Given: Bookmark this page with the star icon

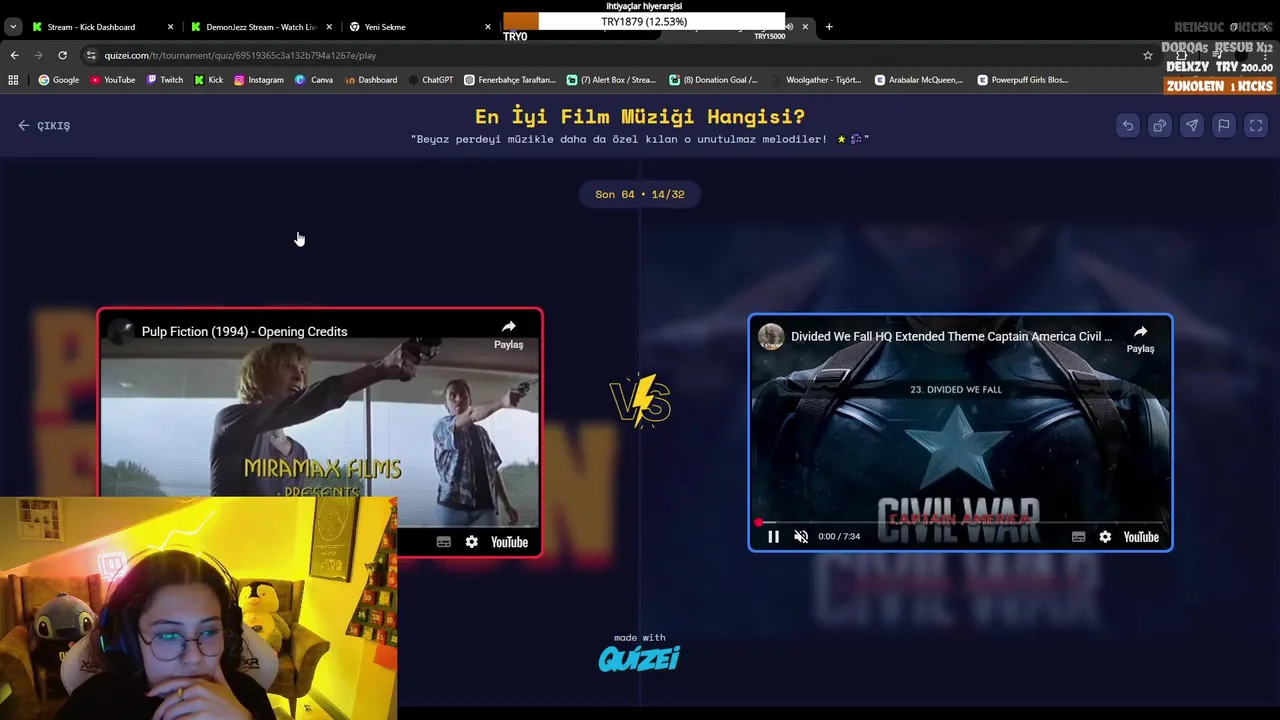Looking at the screenshot, I should click(1147, 56).
